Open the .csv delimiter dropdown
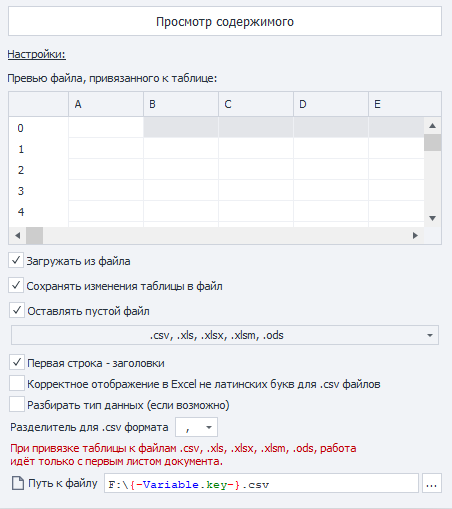 coord(196,427)
